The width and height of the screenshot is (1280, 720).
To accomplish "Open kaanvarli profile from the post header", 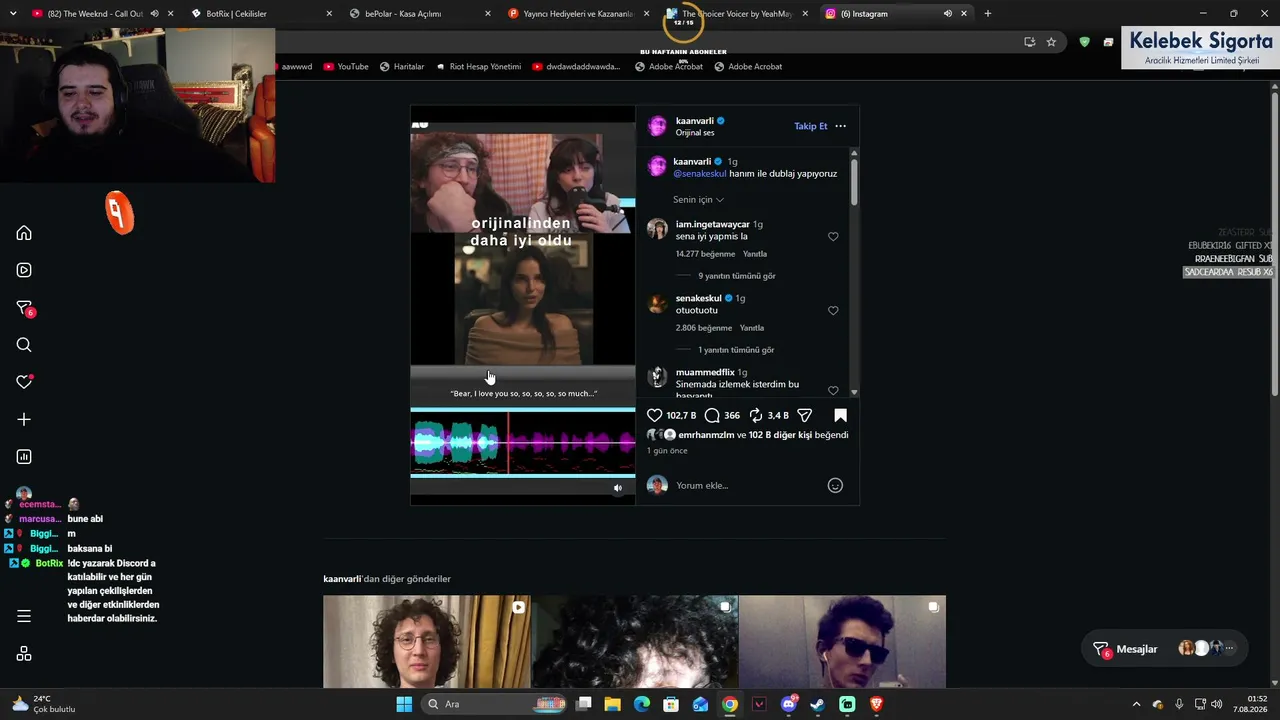I will click(694, 121).
